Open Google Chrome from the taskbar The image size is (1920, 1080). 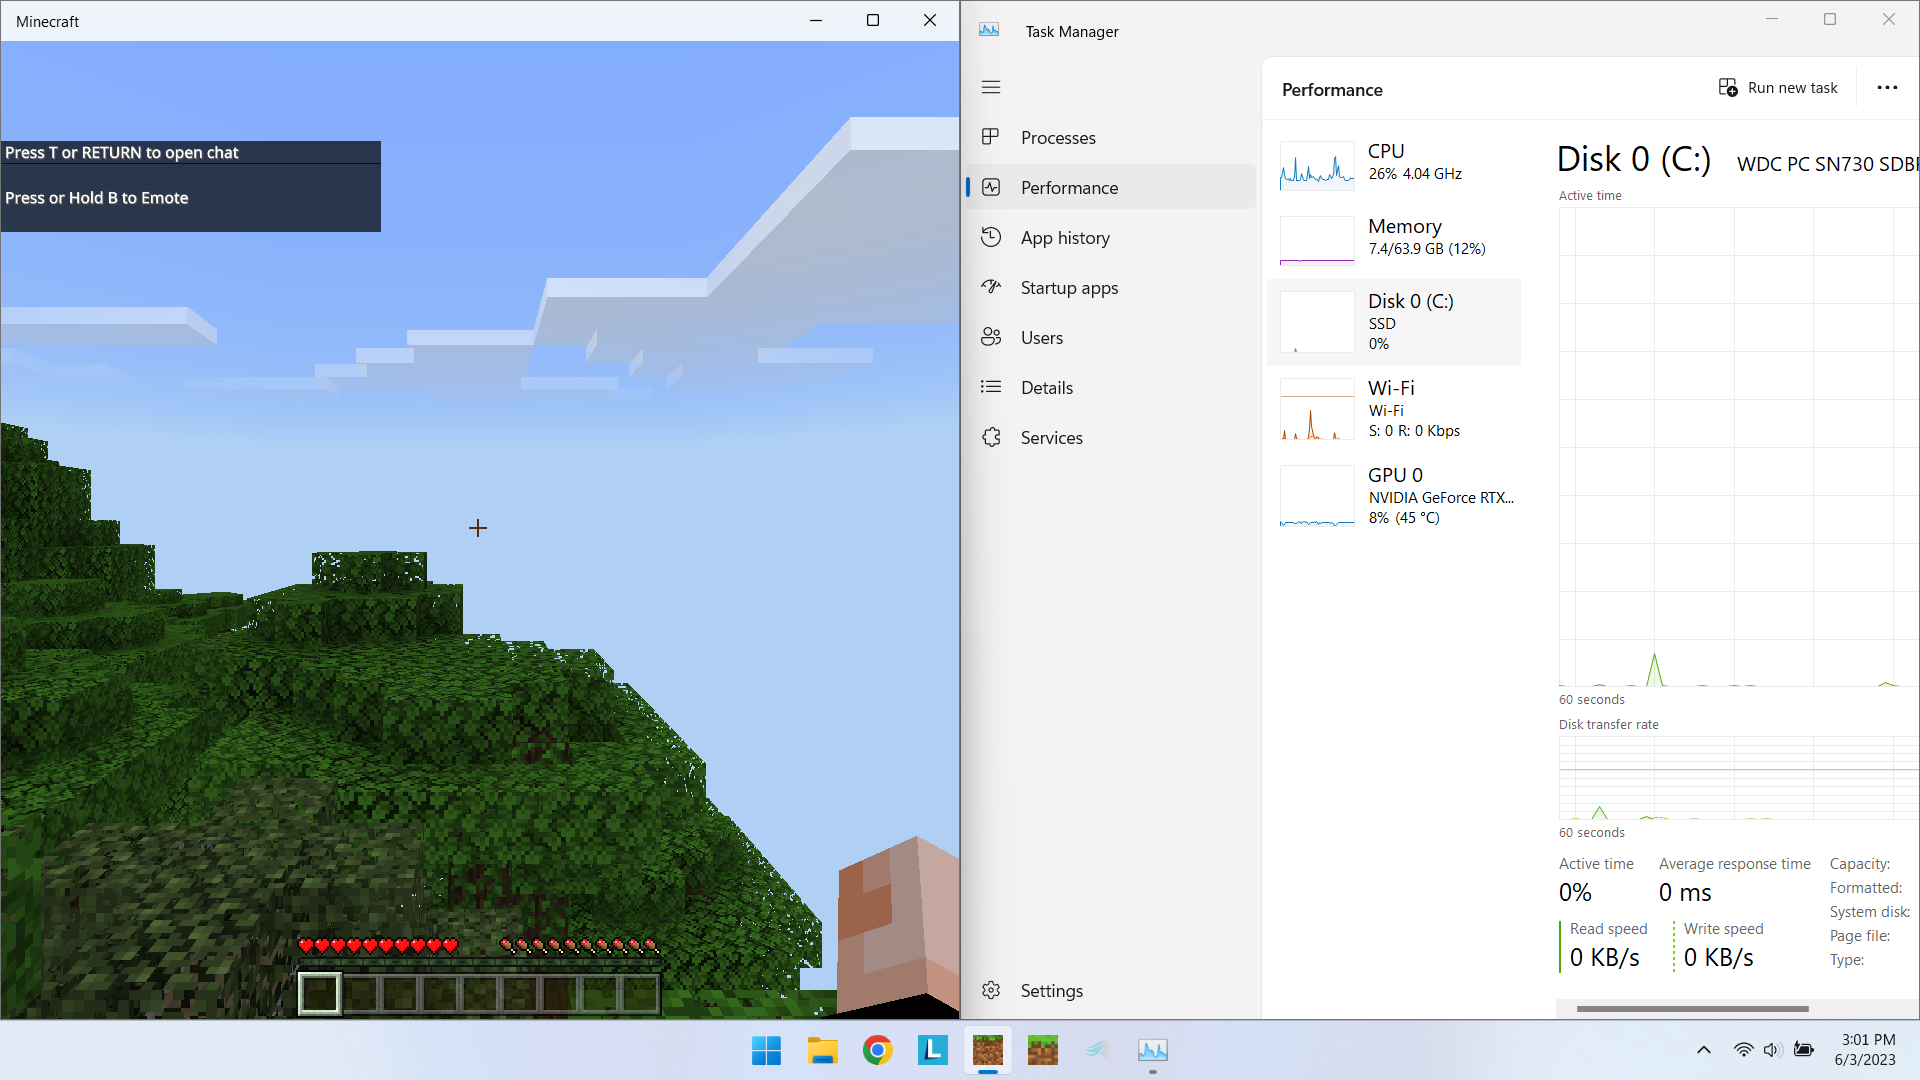tap(877, 1050)
